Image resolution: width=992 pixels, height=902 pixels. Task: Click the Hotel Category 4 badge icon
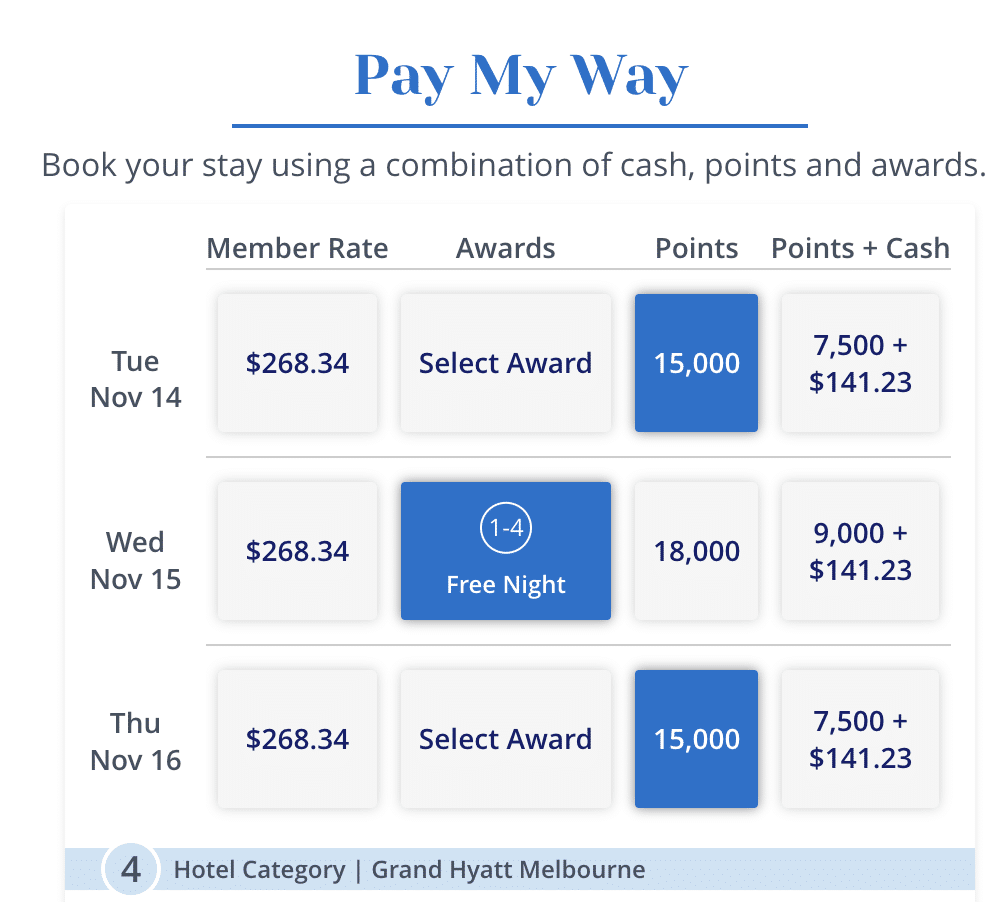130,870
